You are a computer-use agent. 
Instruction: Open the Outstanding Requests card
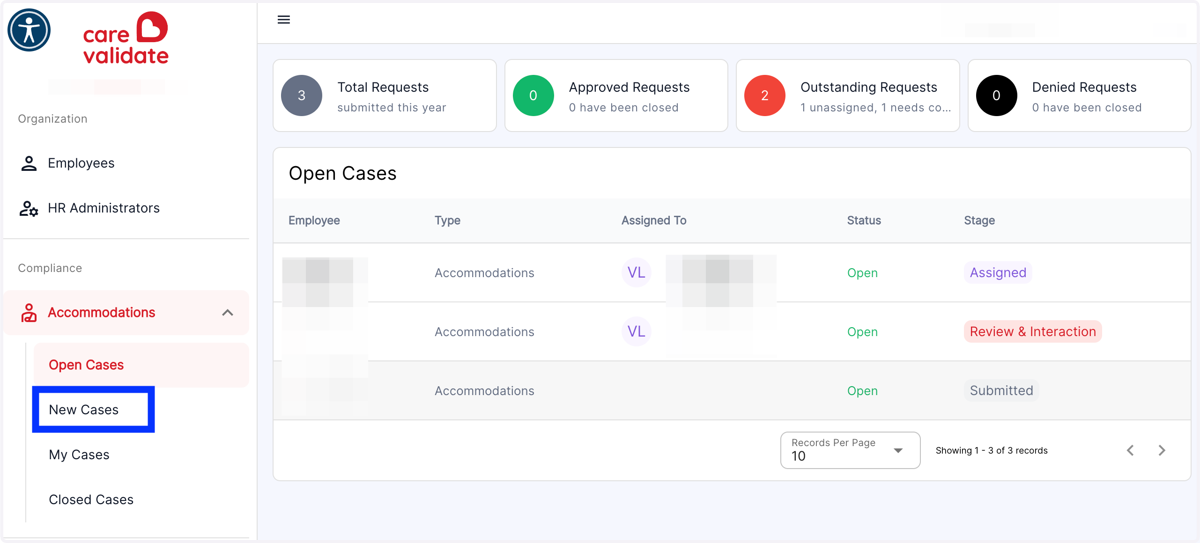(848, 96)
